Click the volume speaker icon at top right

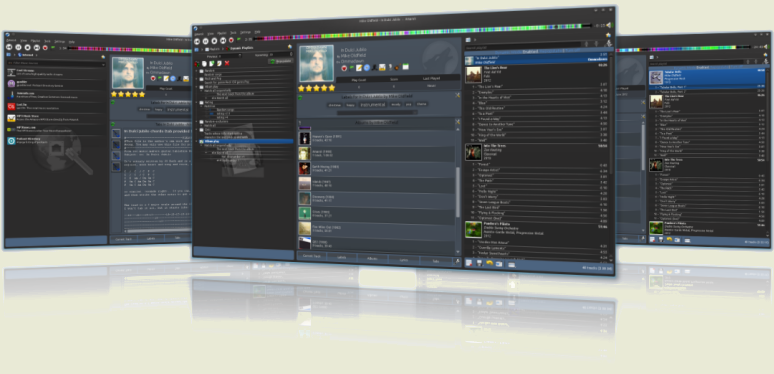pyautogui.click(x=608, y=25)
